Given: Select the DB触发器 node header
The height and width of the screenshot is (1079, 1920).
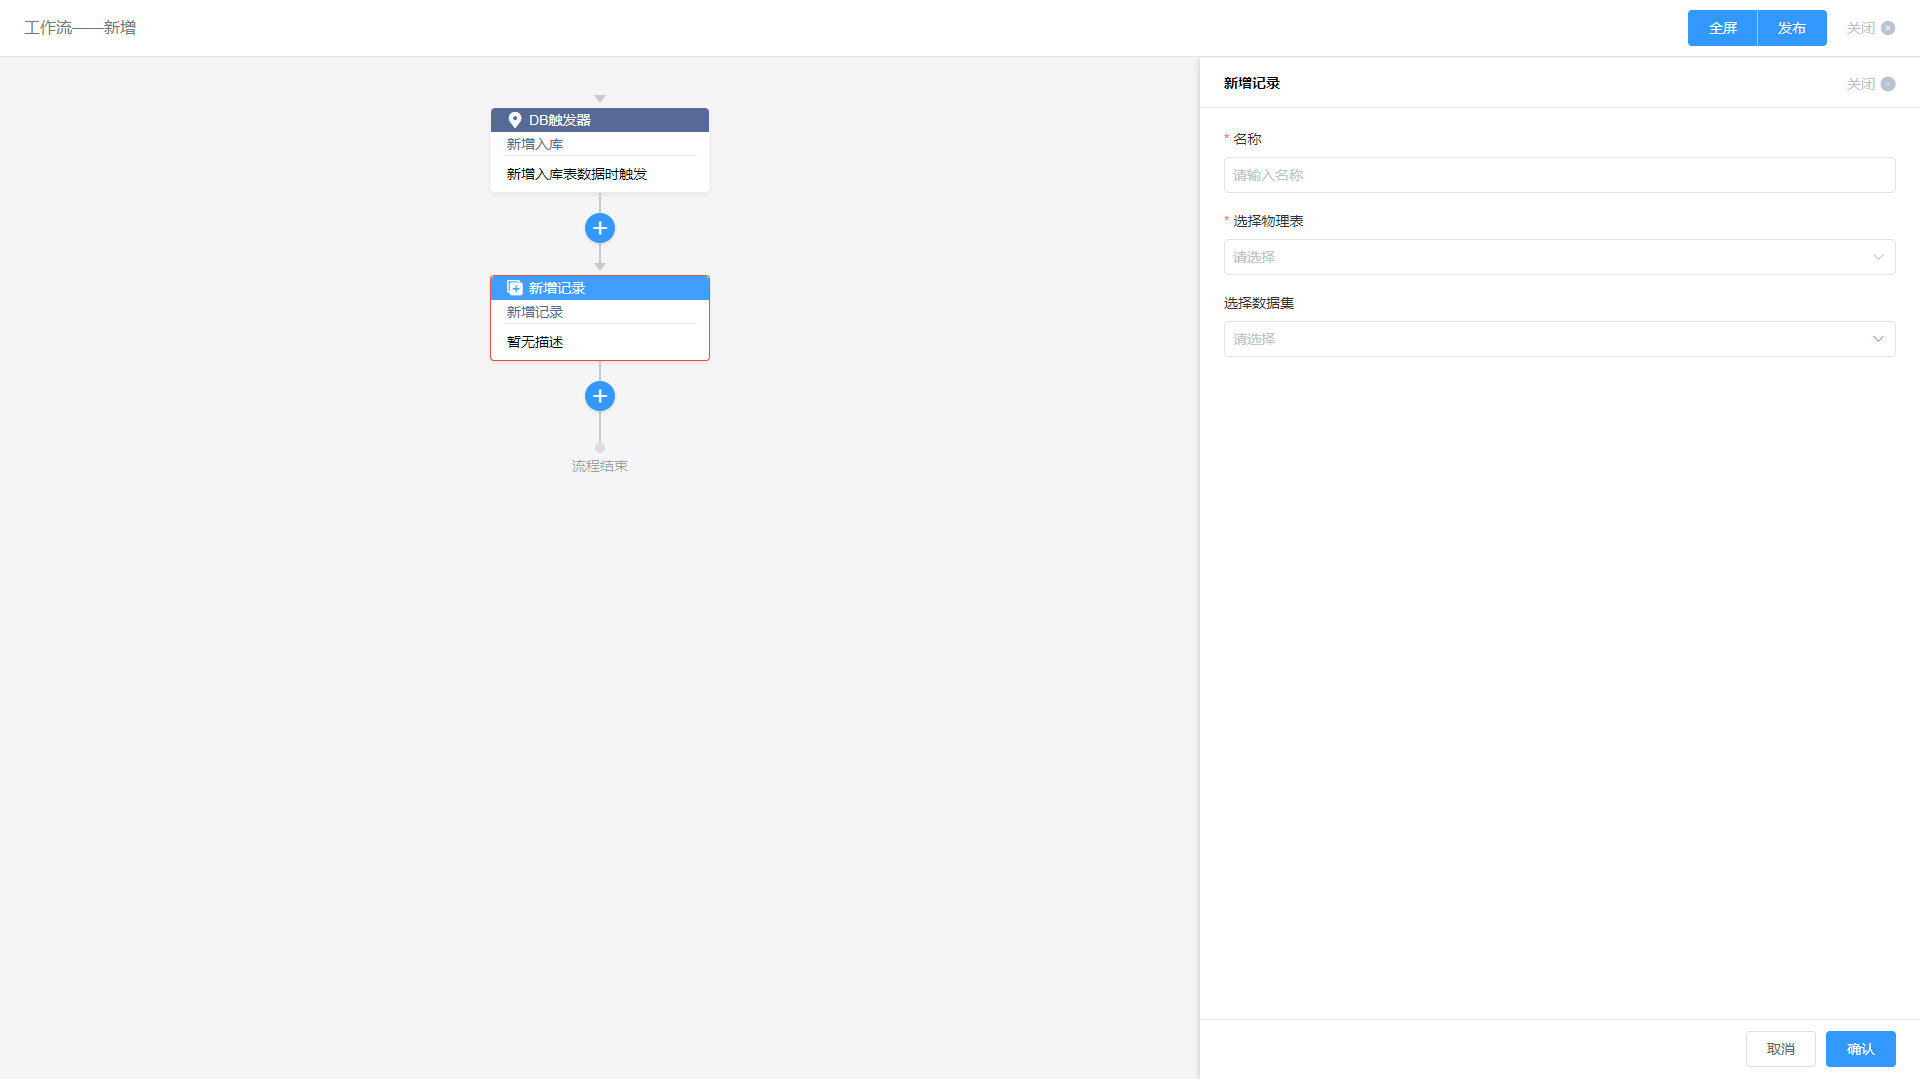Looking at the screenshot, I should (600, 120).
